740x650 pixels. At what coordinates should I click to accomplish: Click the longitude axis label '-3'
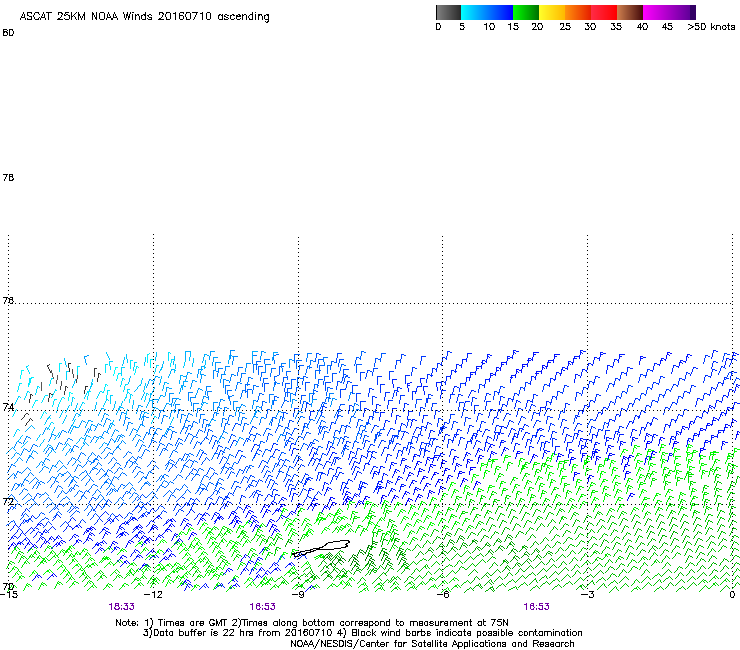point(587,595)
